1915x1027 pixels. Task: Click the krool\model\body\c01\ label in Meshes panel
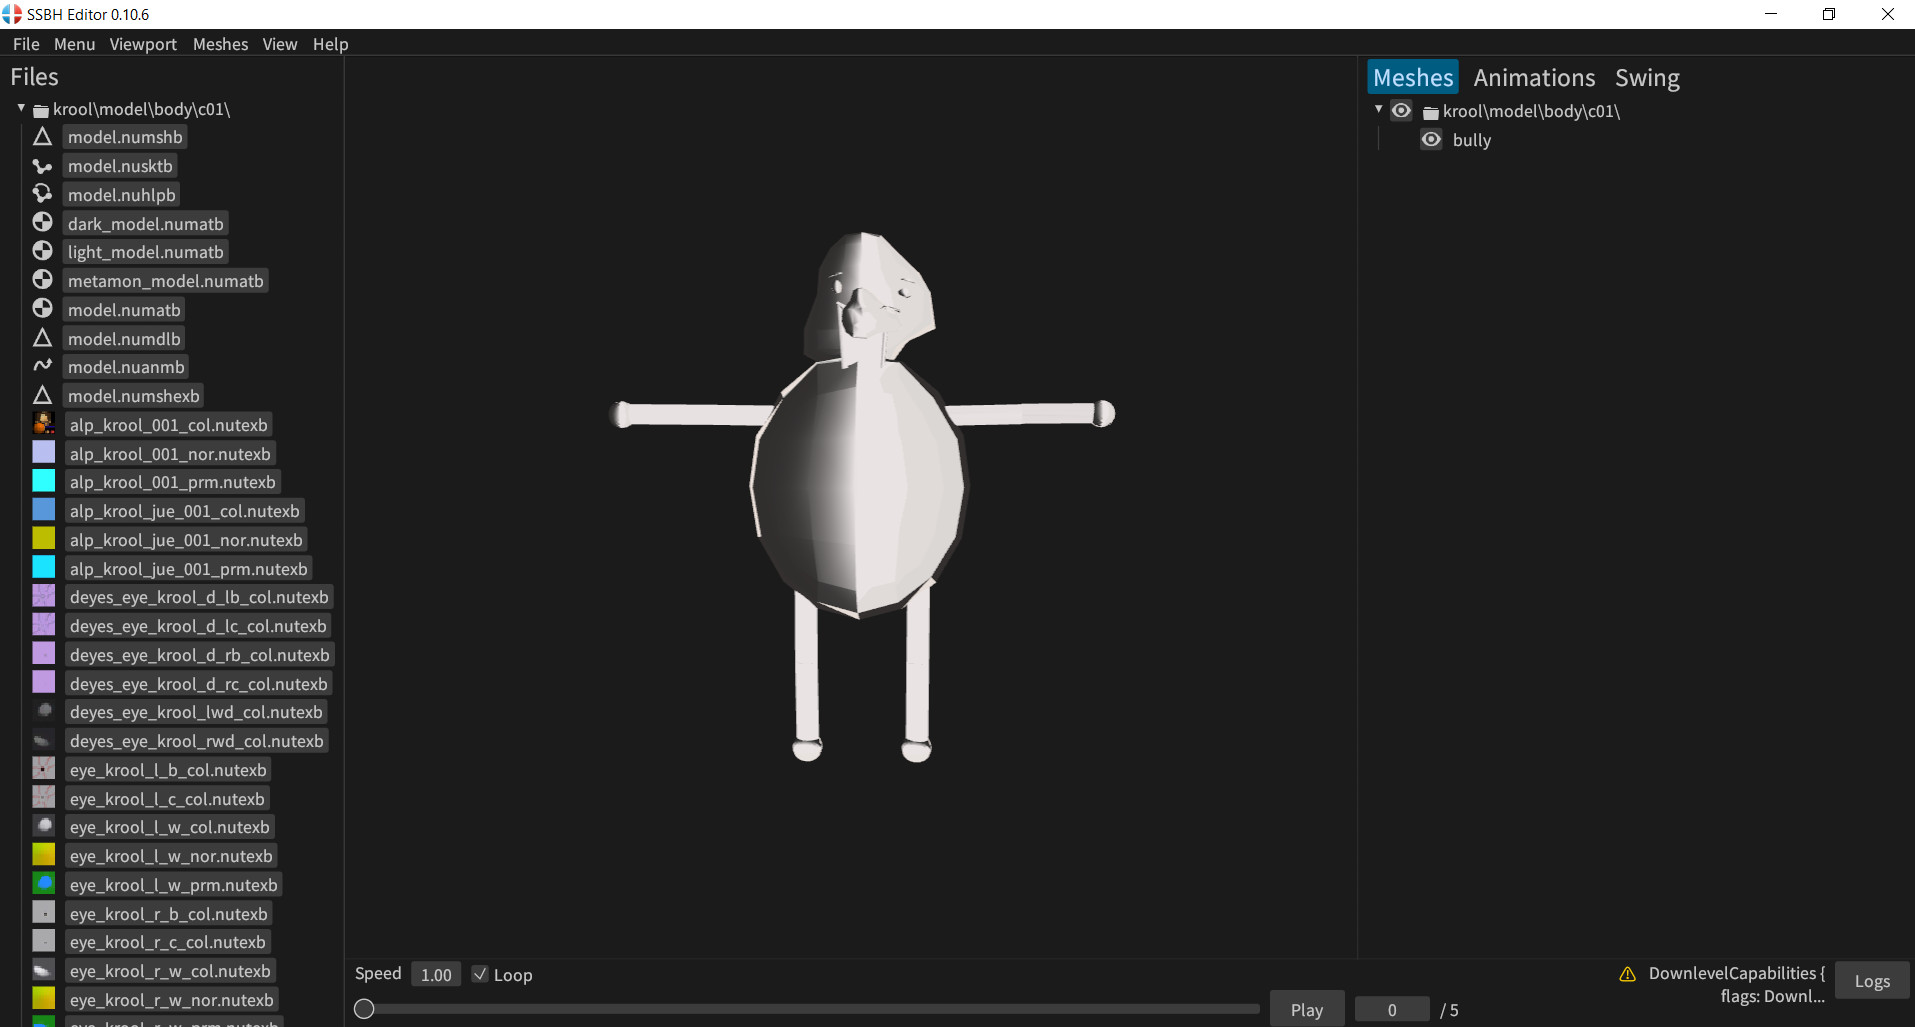click(1531, 111)
